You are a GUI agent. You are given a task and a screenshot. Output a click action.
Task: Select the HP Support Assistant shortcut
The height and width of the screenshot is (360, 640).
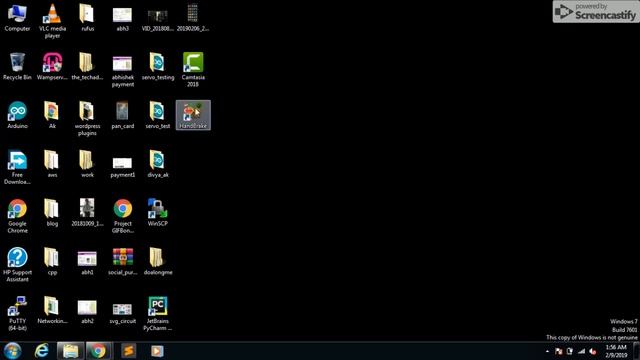click(x=17, y=264)
